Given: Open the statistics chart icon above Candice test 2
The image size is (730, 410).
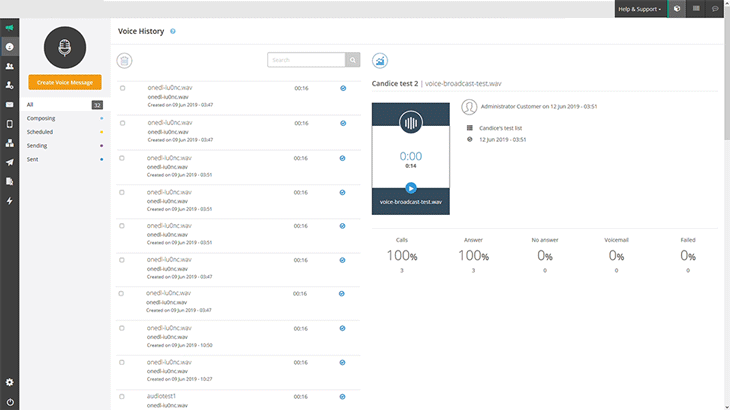Looking at the screenshot, I should [380, 61].
